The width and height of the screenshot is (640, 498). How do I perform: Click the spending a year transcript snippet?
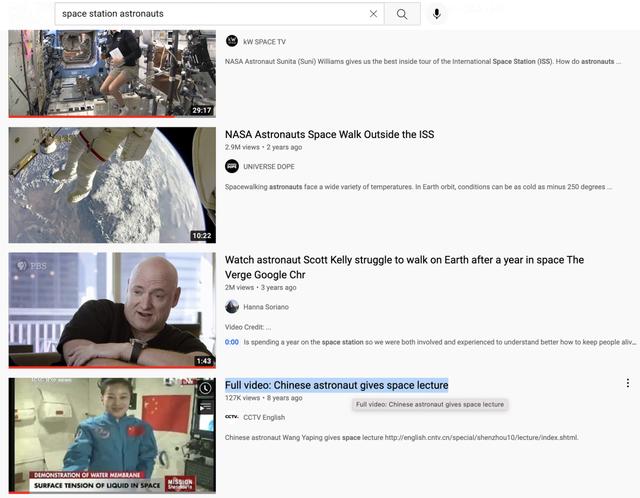click(x=440, y=342)
